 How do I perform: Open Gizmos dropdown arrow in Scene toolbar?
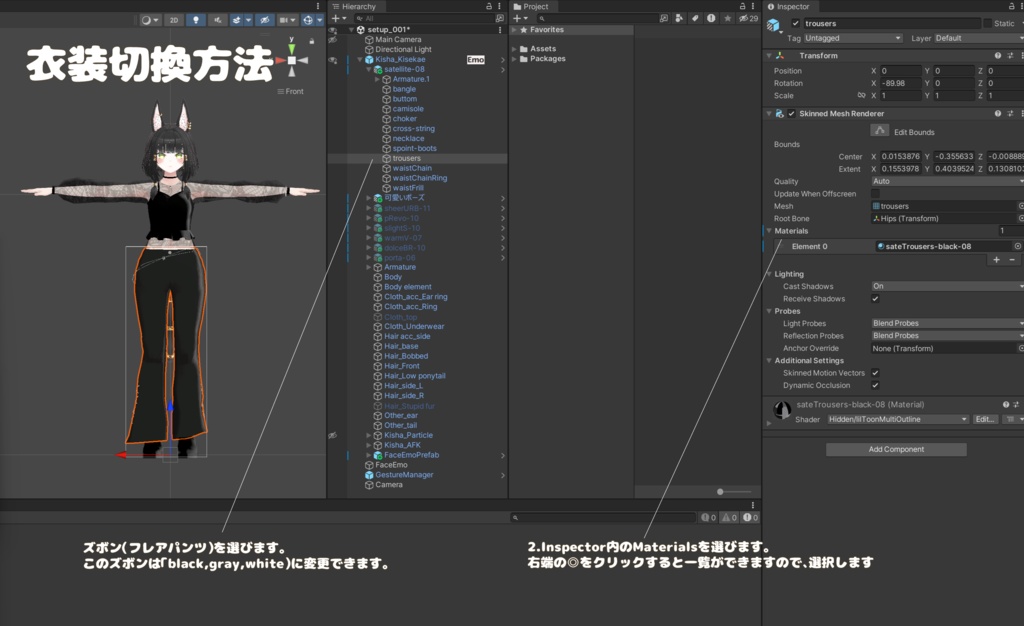pos(319,20)
